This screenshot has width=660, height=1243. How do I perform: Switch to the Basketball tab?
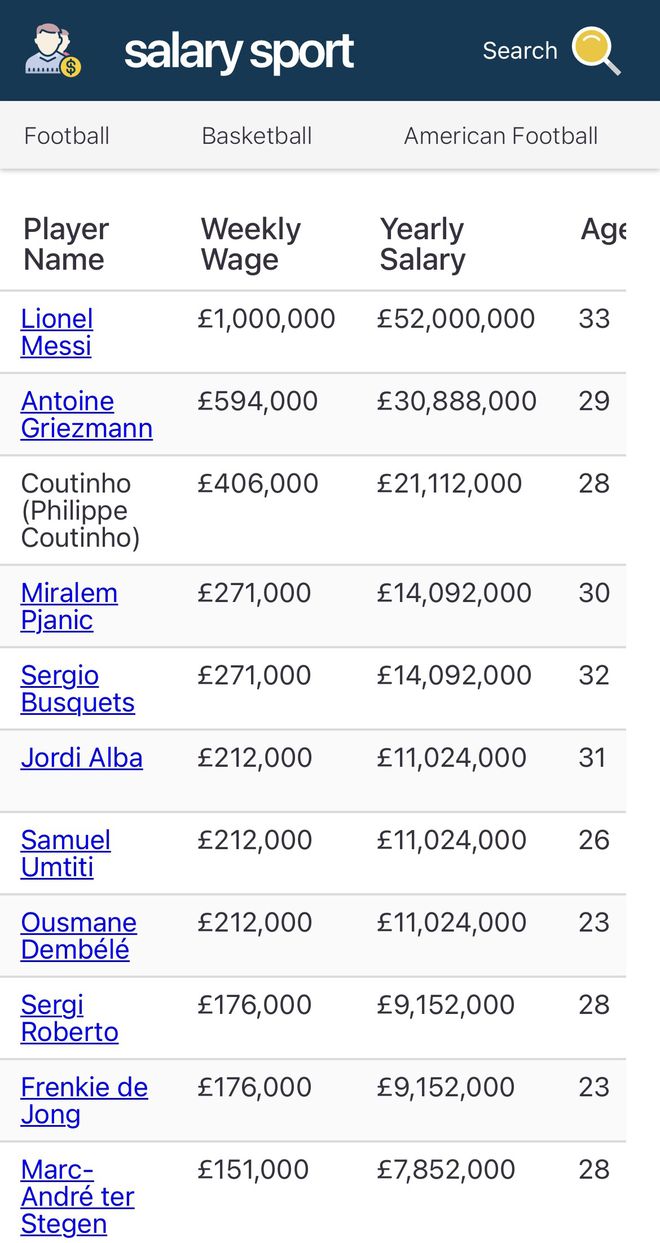[x=257, y=136]
